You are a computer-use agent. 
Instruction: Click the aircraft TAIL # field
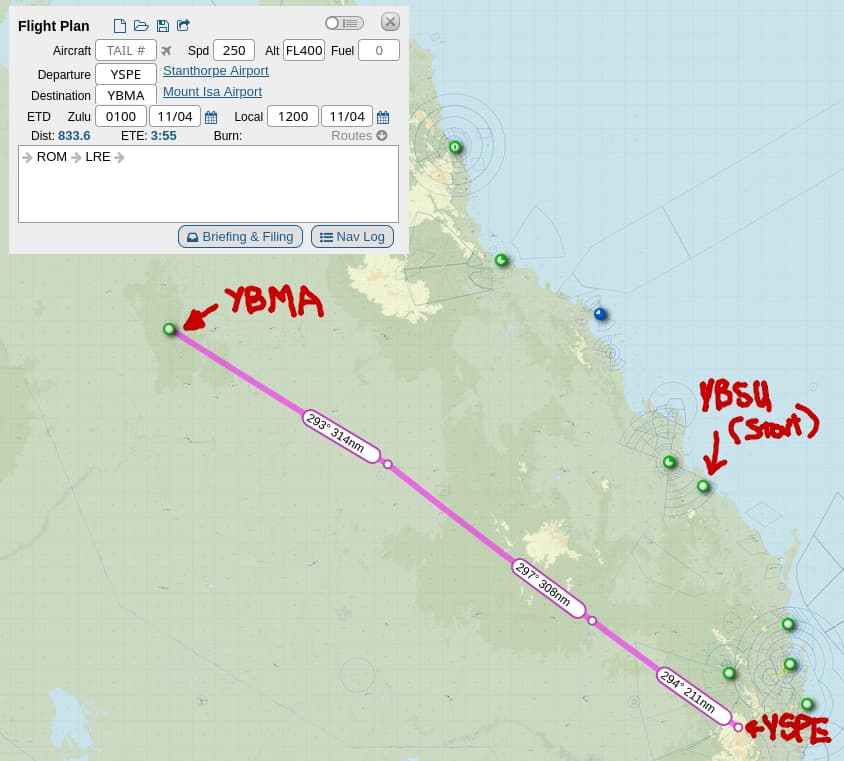(126, 51)
